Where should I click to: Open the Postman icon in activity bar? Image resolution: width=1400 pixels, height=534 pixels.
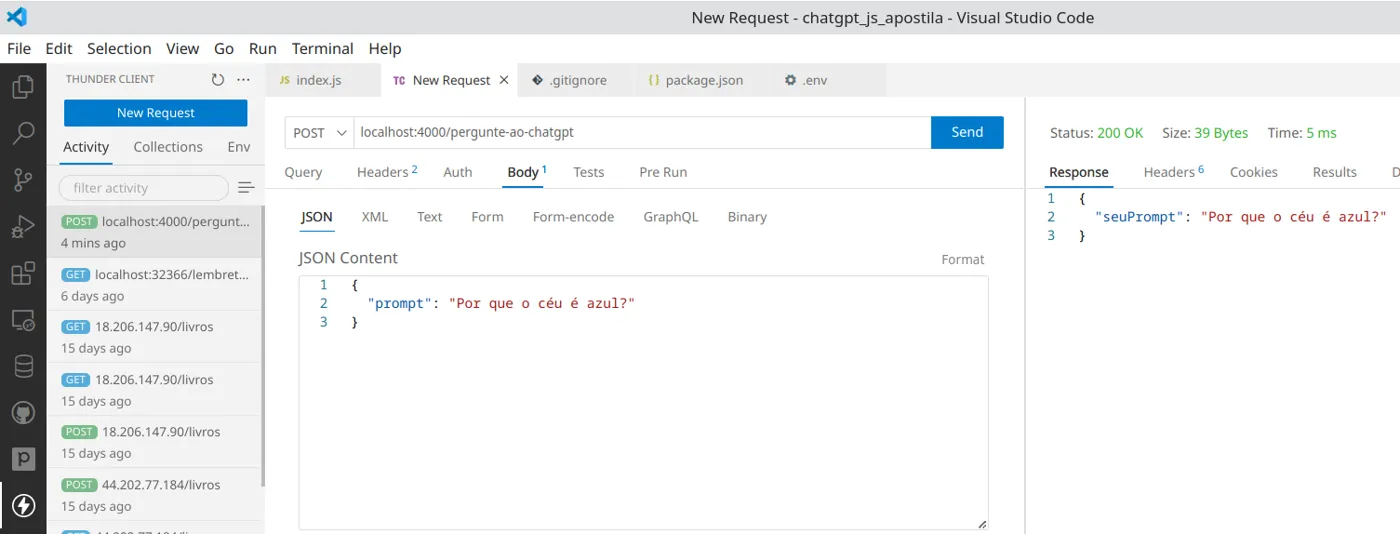pyautogui.click(x=23, y=459)
